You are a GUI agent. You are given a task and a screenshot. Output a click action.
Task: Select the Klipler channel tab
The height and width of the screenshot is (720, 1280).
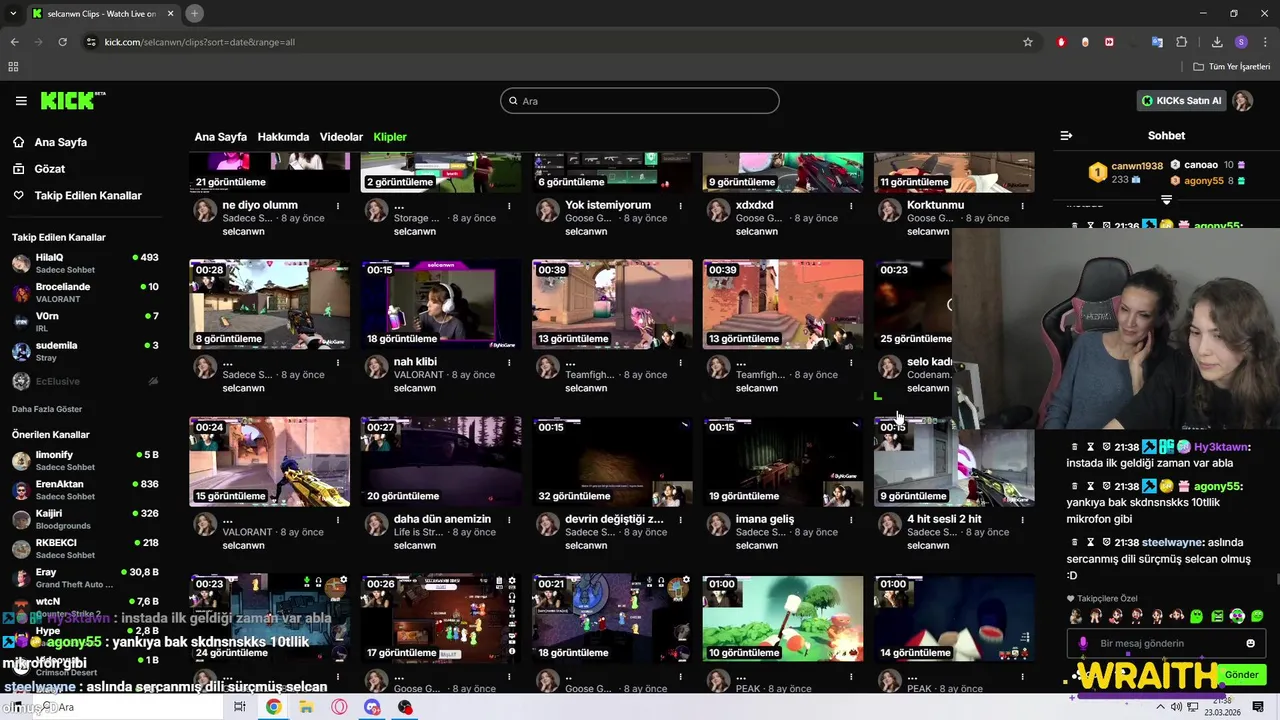(x=390, y=137)
